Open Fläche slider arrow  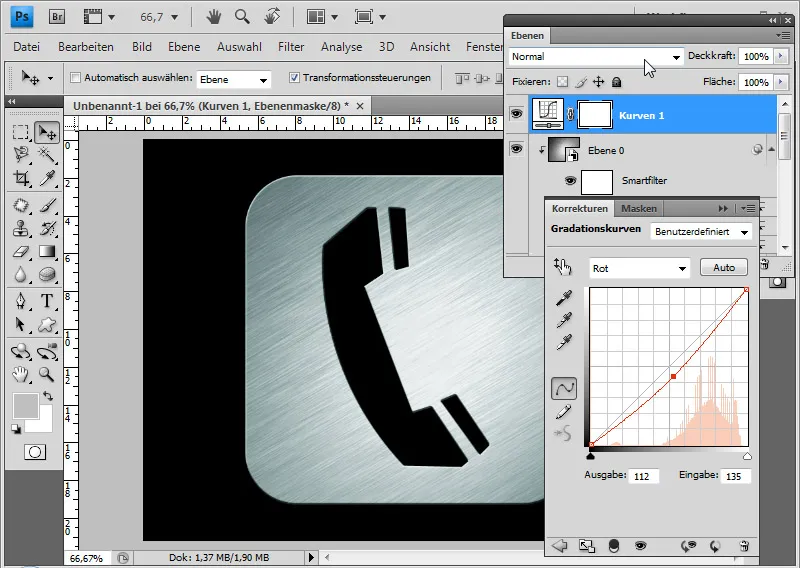tap(781, 82)
